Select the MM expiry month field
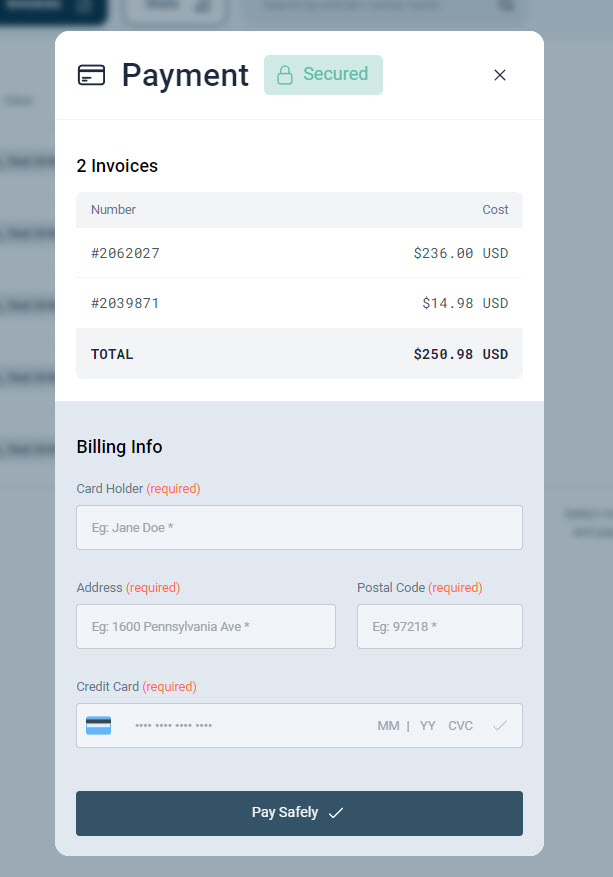This screenshot has width=613, height=877. pos(388,726)
